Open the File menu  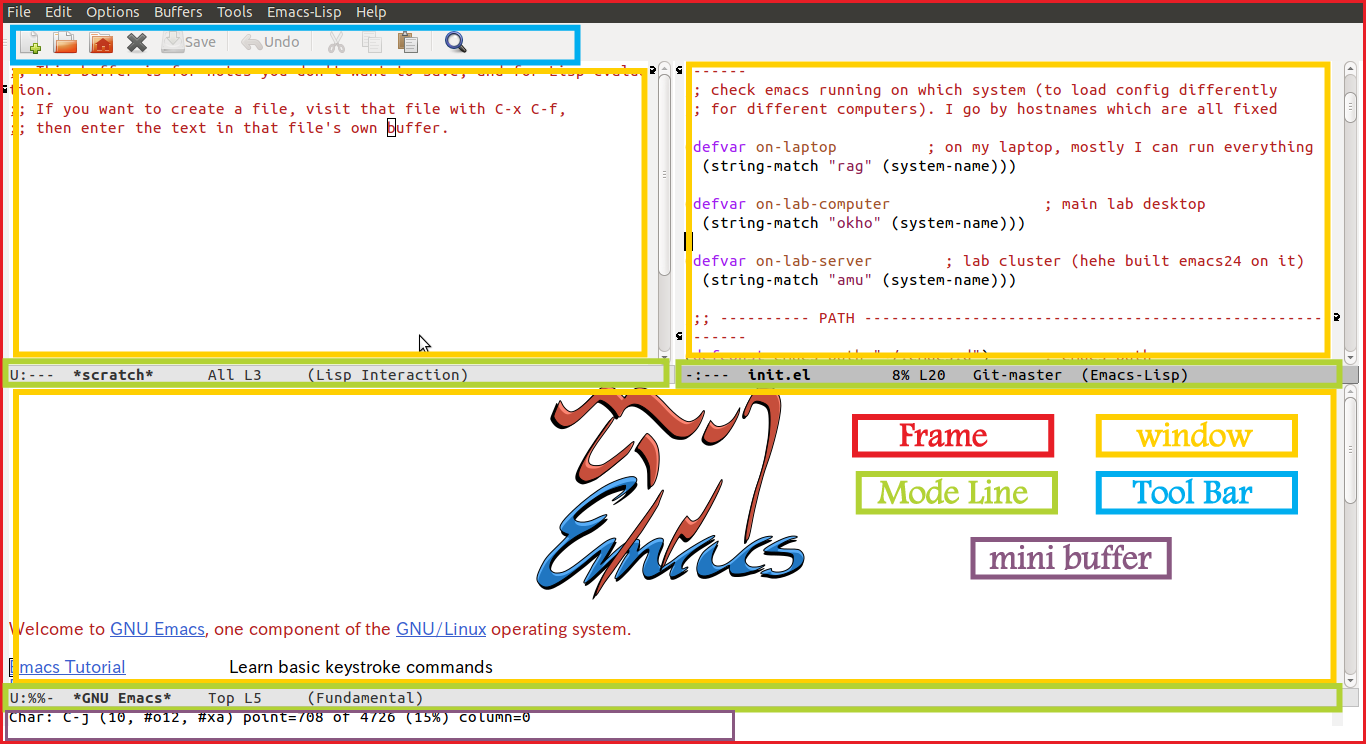tap(19, 12)
